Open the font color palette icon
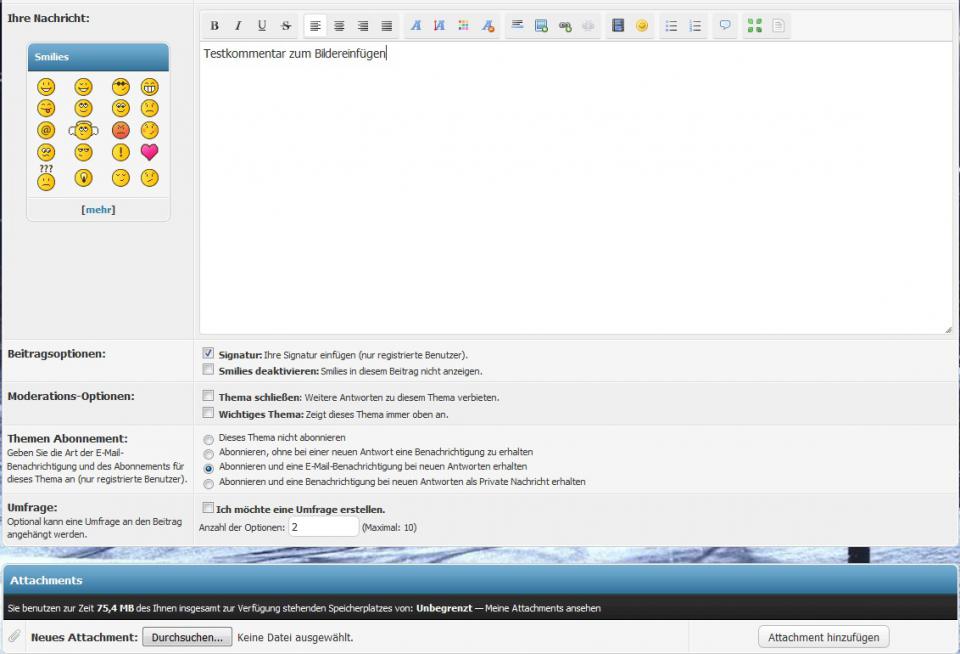The height and width of the screenshot is (654, 960). point(463,26)
